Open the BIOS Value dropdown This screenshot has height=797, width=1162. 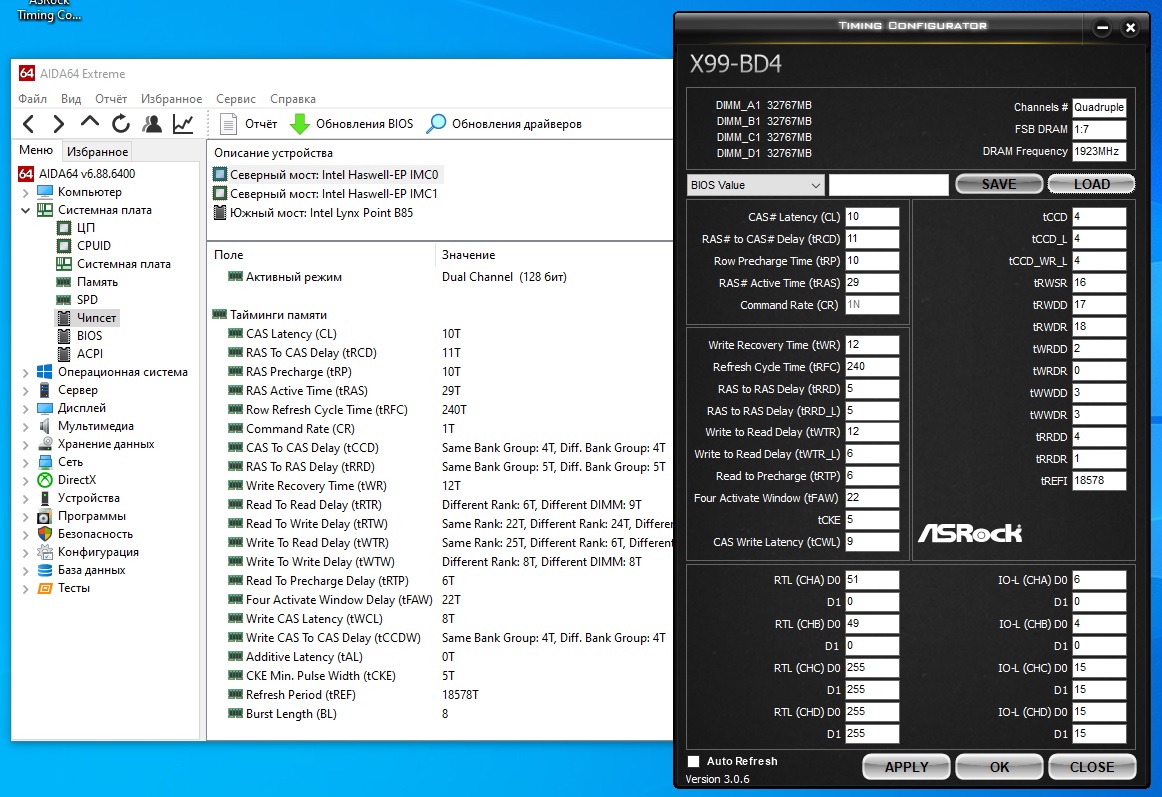[755, 185]
